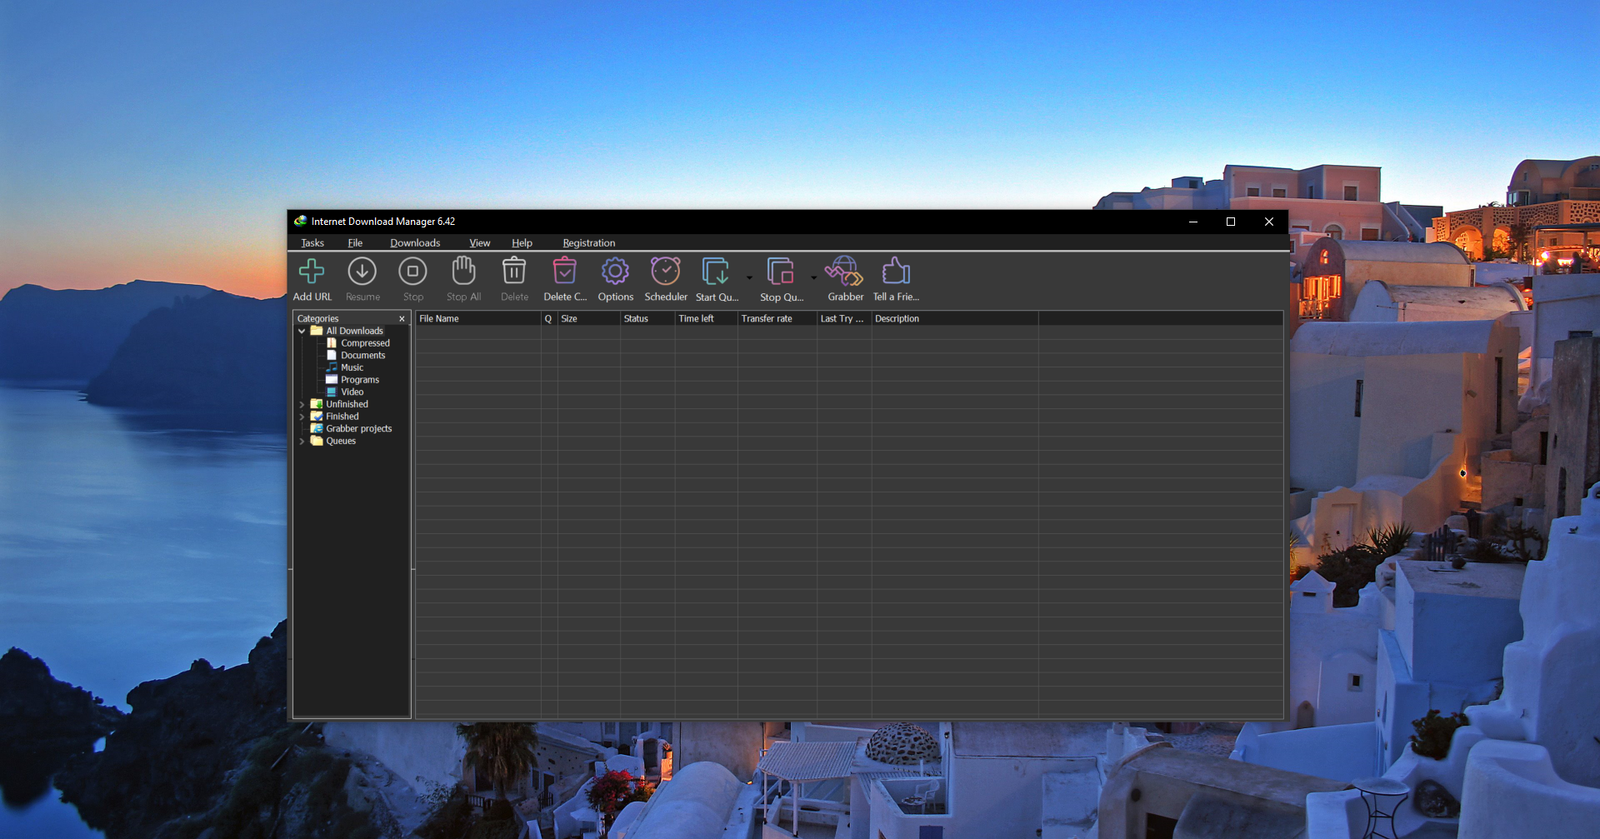
Task: Sort downloads by Transfer rate column
Action: [776, 319]
